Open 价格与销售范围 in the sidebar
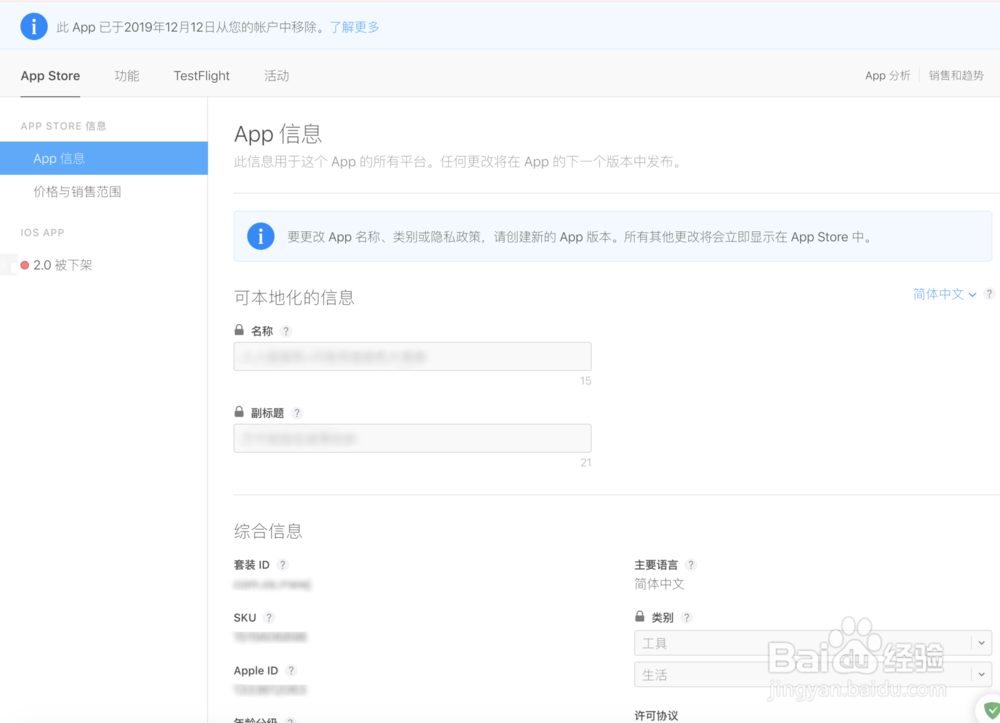 [x=77, y=191]
